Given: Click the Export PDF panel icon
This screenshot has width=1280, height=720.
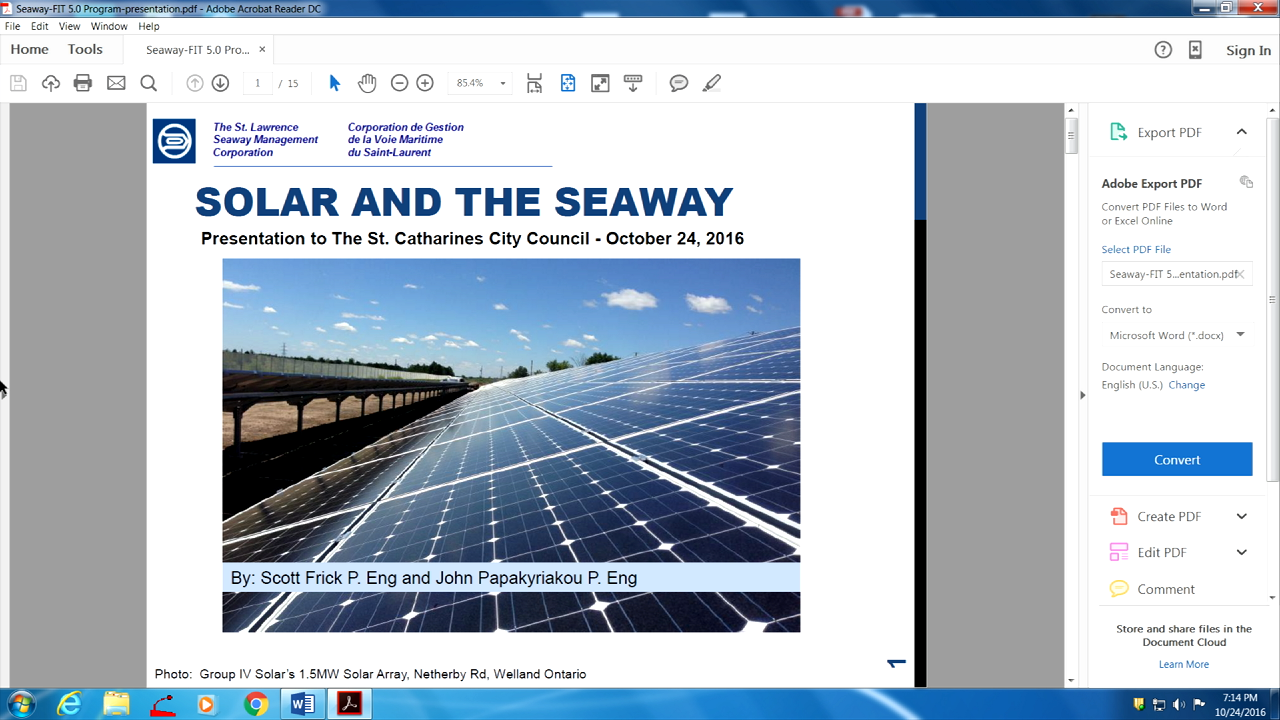Looking at the screenshot, I should [x=1119, y=132].
